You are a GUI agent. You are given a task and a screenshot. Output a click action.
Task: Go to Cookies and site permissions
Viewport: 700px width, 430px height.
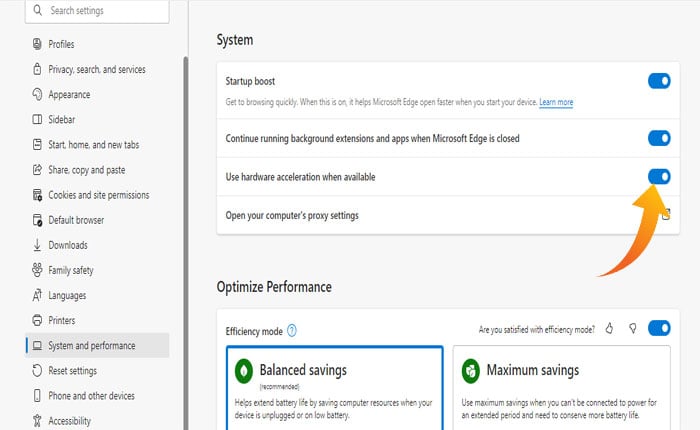tap(98, 195)
